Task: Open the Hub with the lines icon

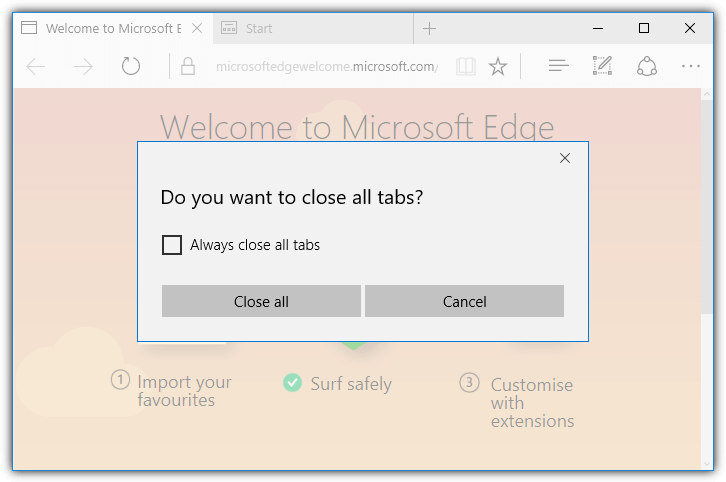Action: 558,66
